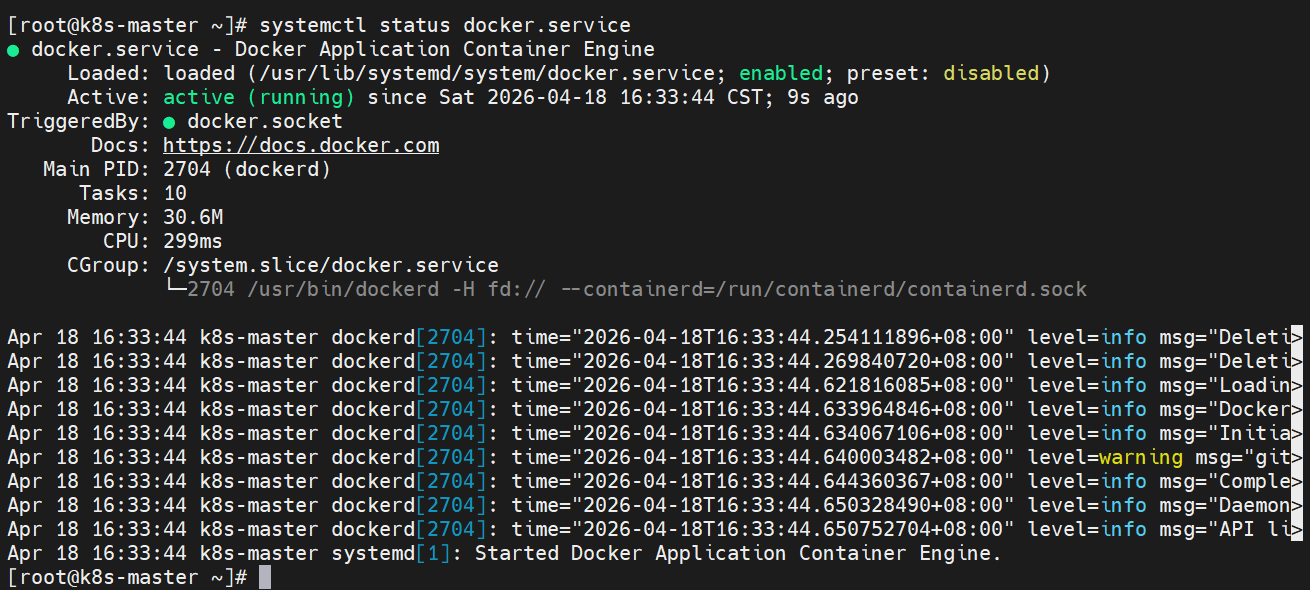Click the cursor block at the last prompt
This screenshot has width=1310, height=590.
click(265, 577)
